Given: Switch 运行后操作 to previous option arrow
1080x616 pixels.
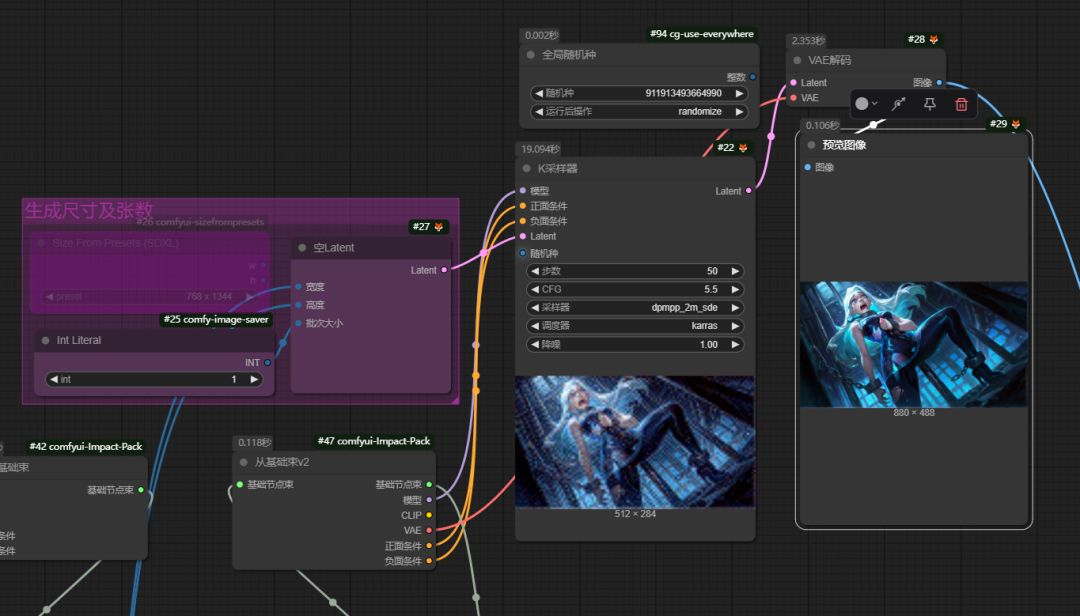Looking at the screenshot, I should coord(539,111).
